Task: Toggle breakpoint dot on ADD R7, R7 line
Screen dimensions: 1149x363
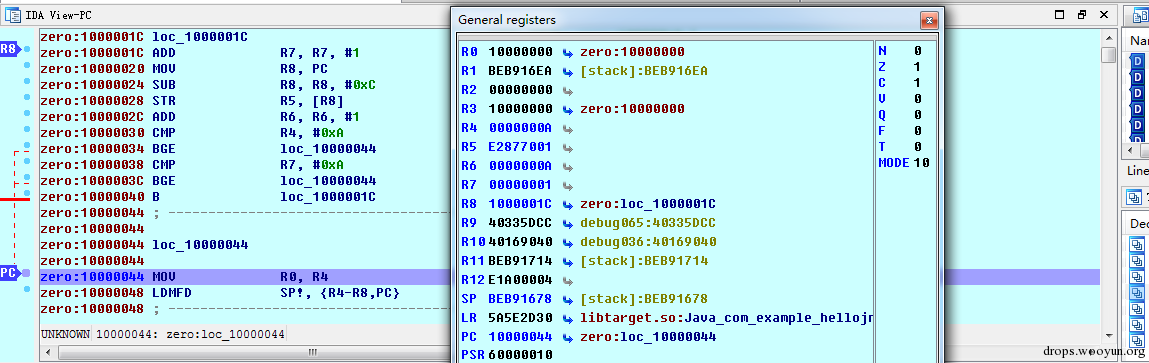Action: point(26,49)
